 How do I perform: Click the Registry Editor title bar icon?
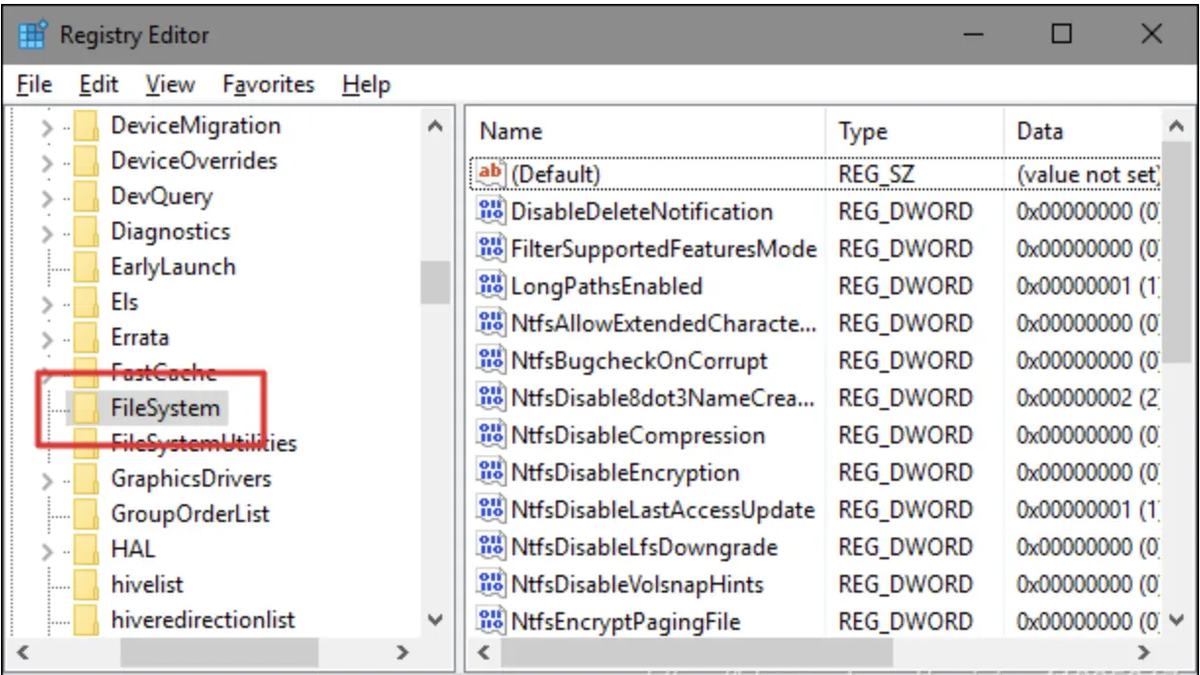tap(32, 35)
